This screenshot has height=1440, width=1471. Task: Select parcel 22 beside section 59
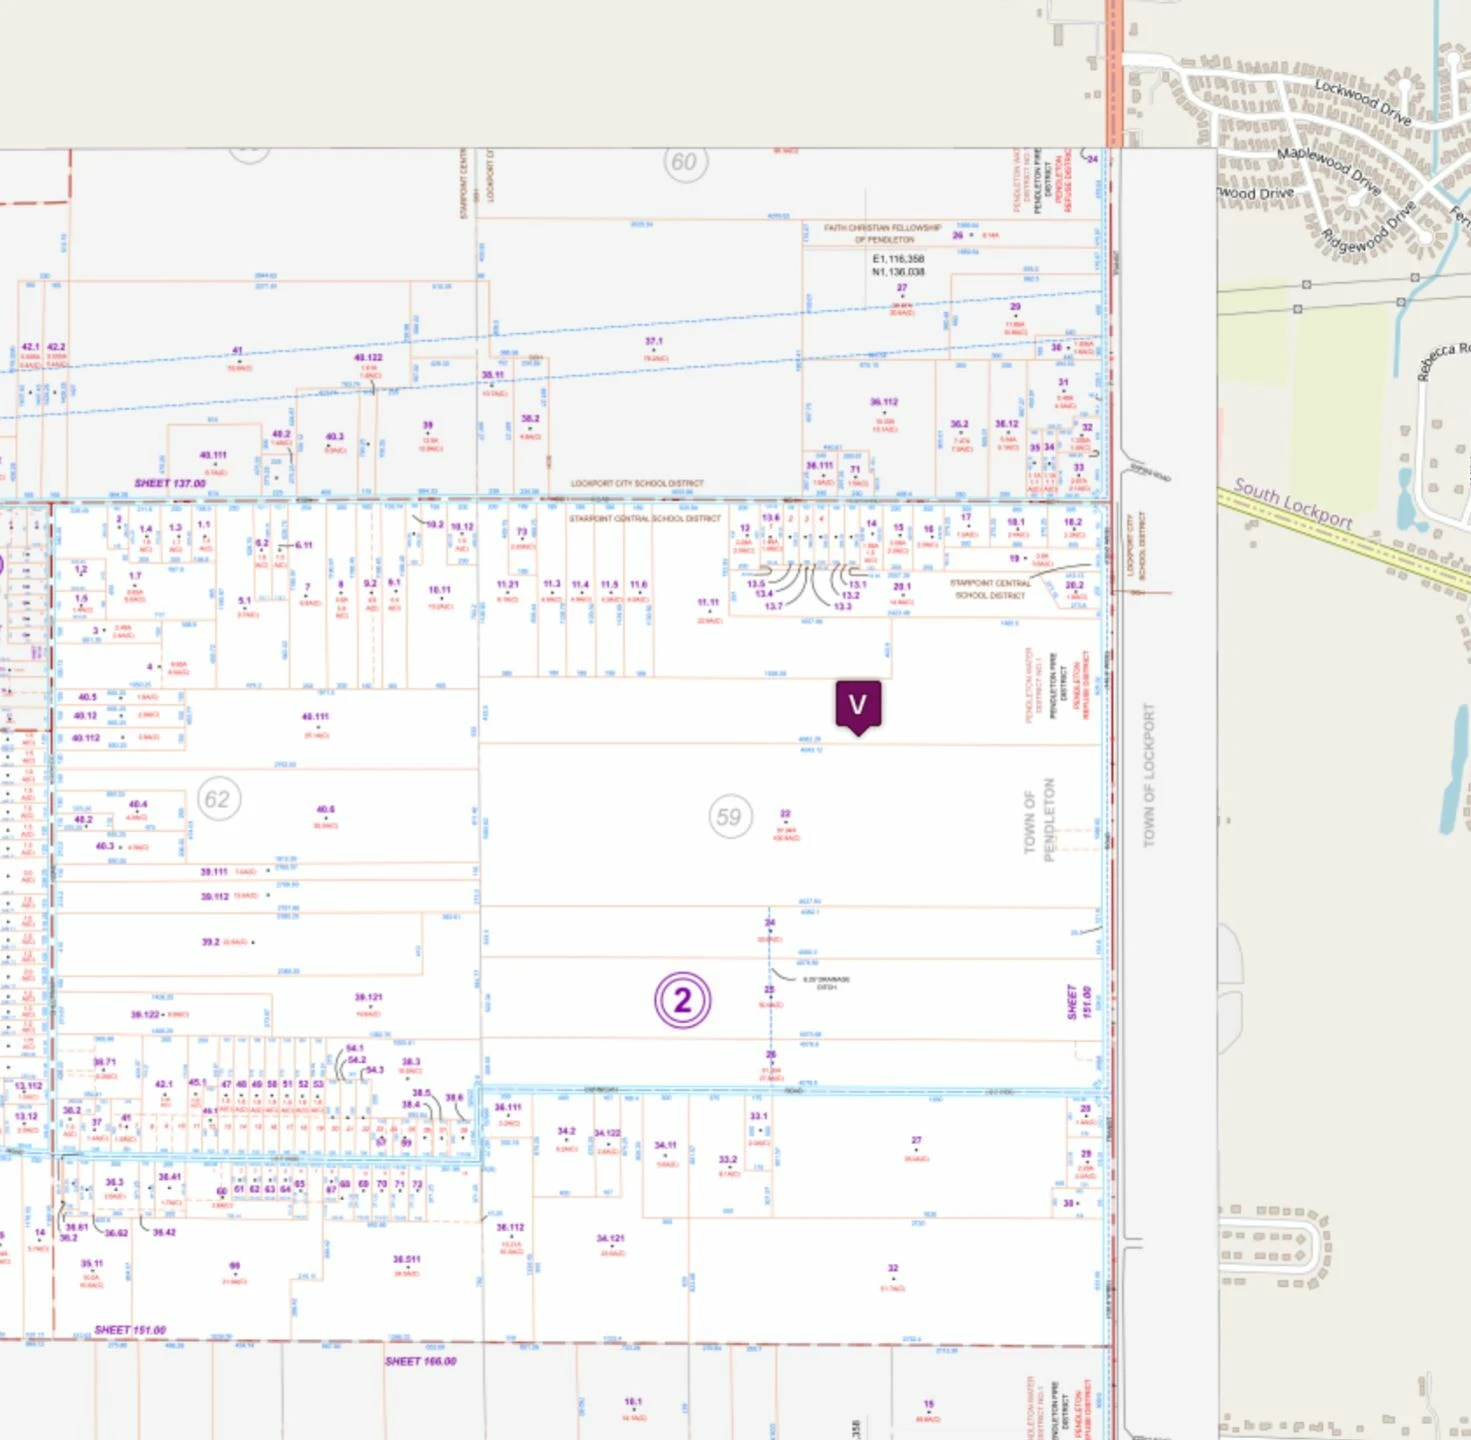[x=785, y=814]
